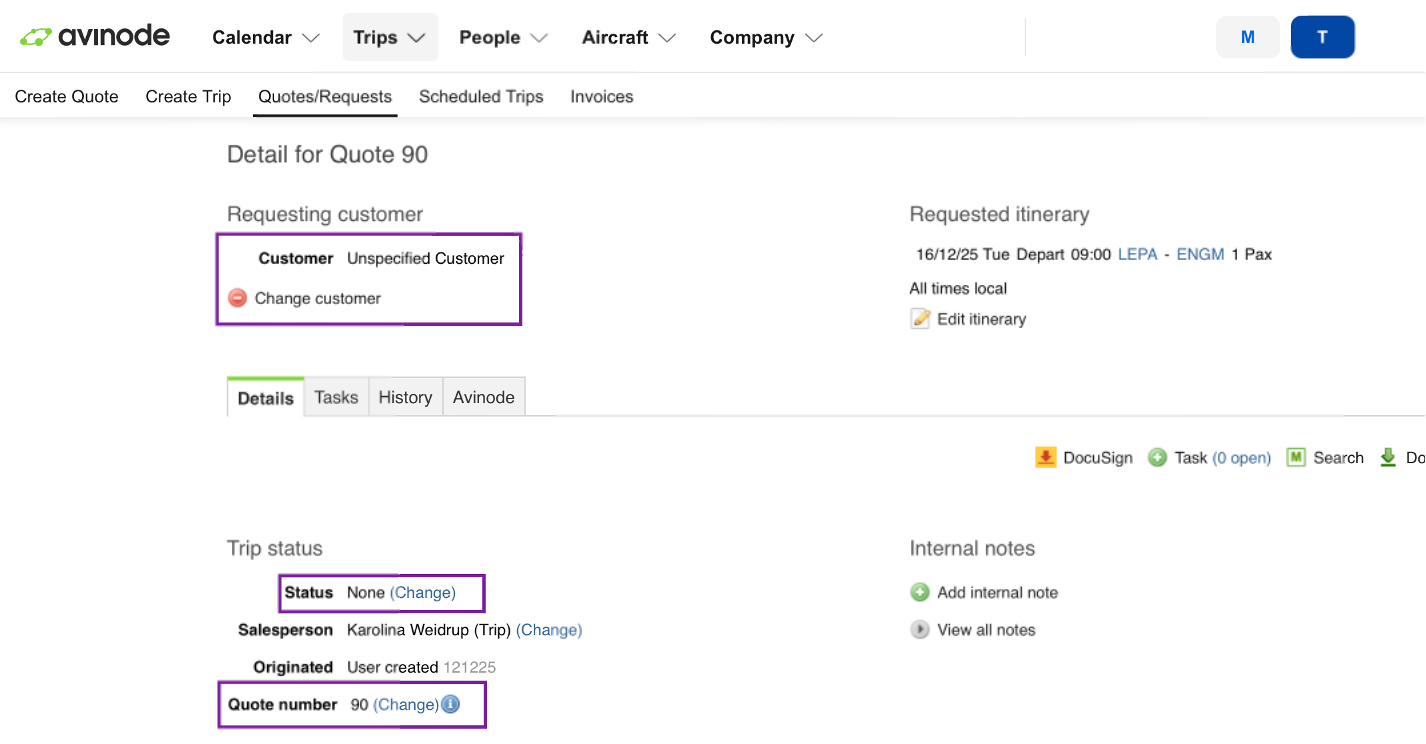The image size is (1426, 744).
Task: Click the Change link next to Status
Action: coord(423,592)
